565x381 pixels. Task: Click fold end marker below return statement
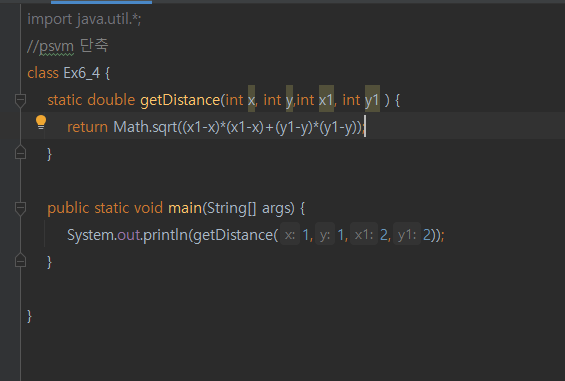21,152
